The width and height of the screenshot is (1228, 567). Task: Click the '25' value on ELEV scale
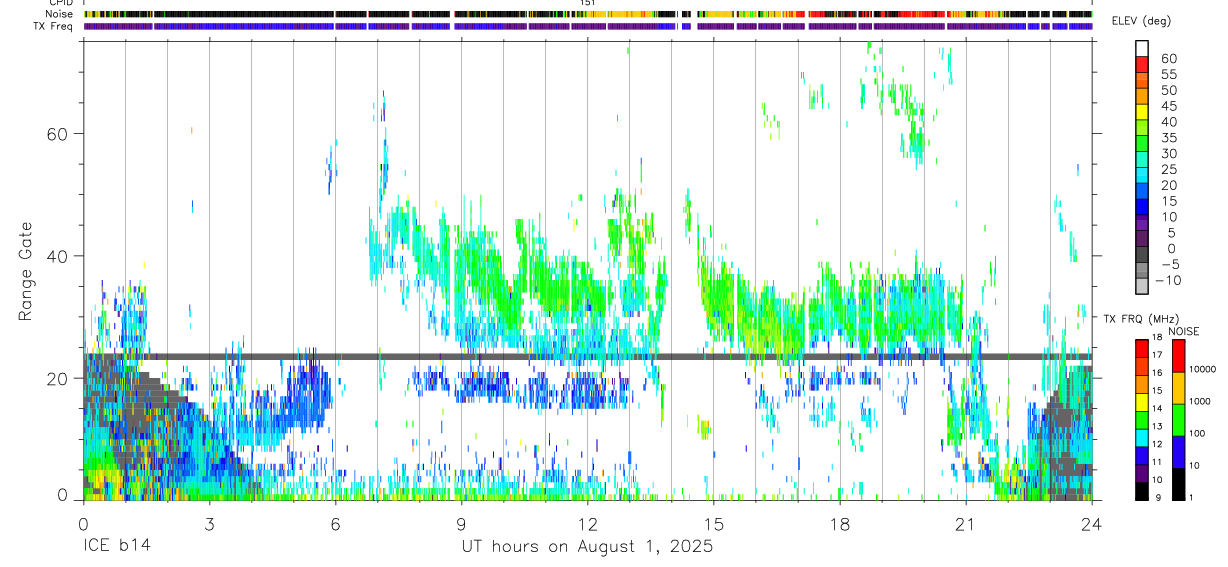[x=1168, y=170]
